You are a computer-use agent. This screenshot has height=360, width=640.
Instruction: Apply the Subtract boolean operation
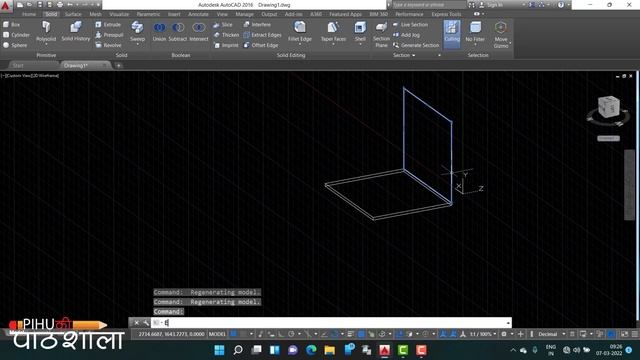(x=178, y=31)
